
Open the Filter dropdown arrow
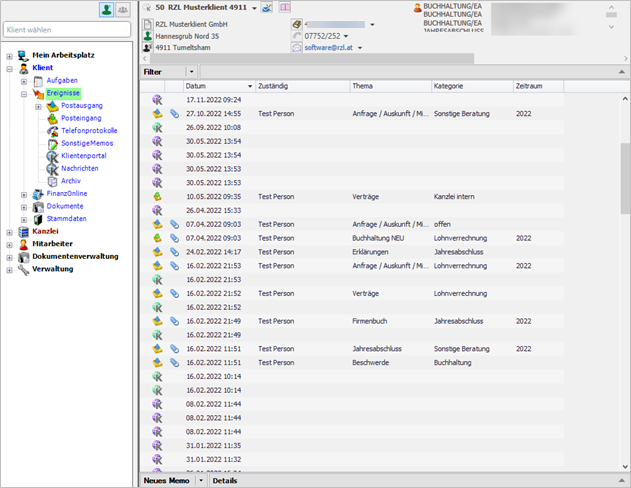click(192, 72)
